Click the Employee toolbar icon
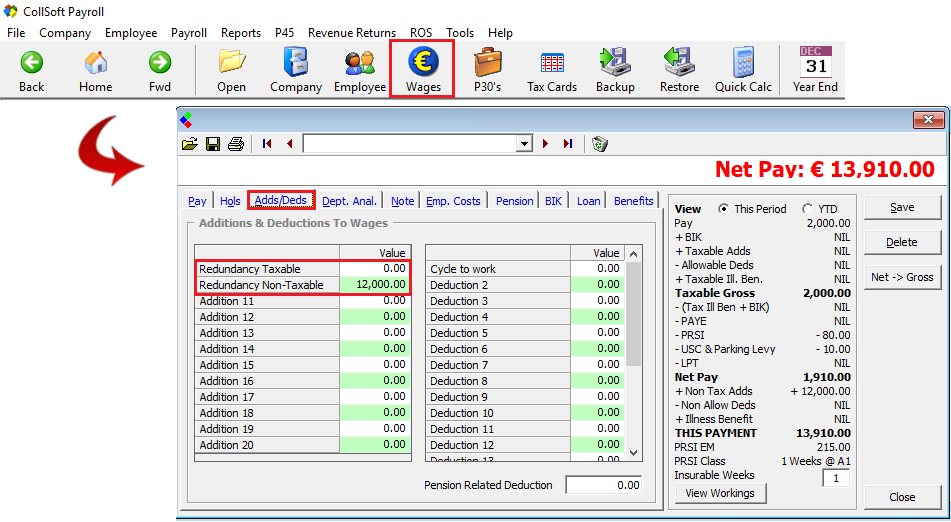This screenshot has width=951, height=522. tap(360, 70)
